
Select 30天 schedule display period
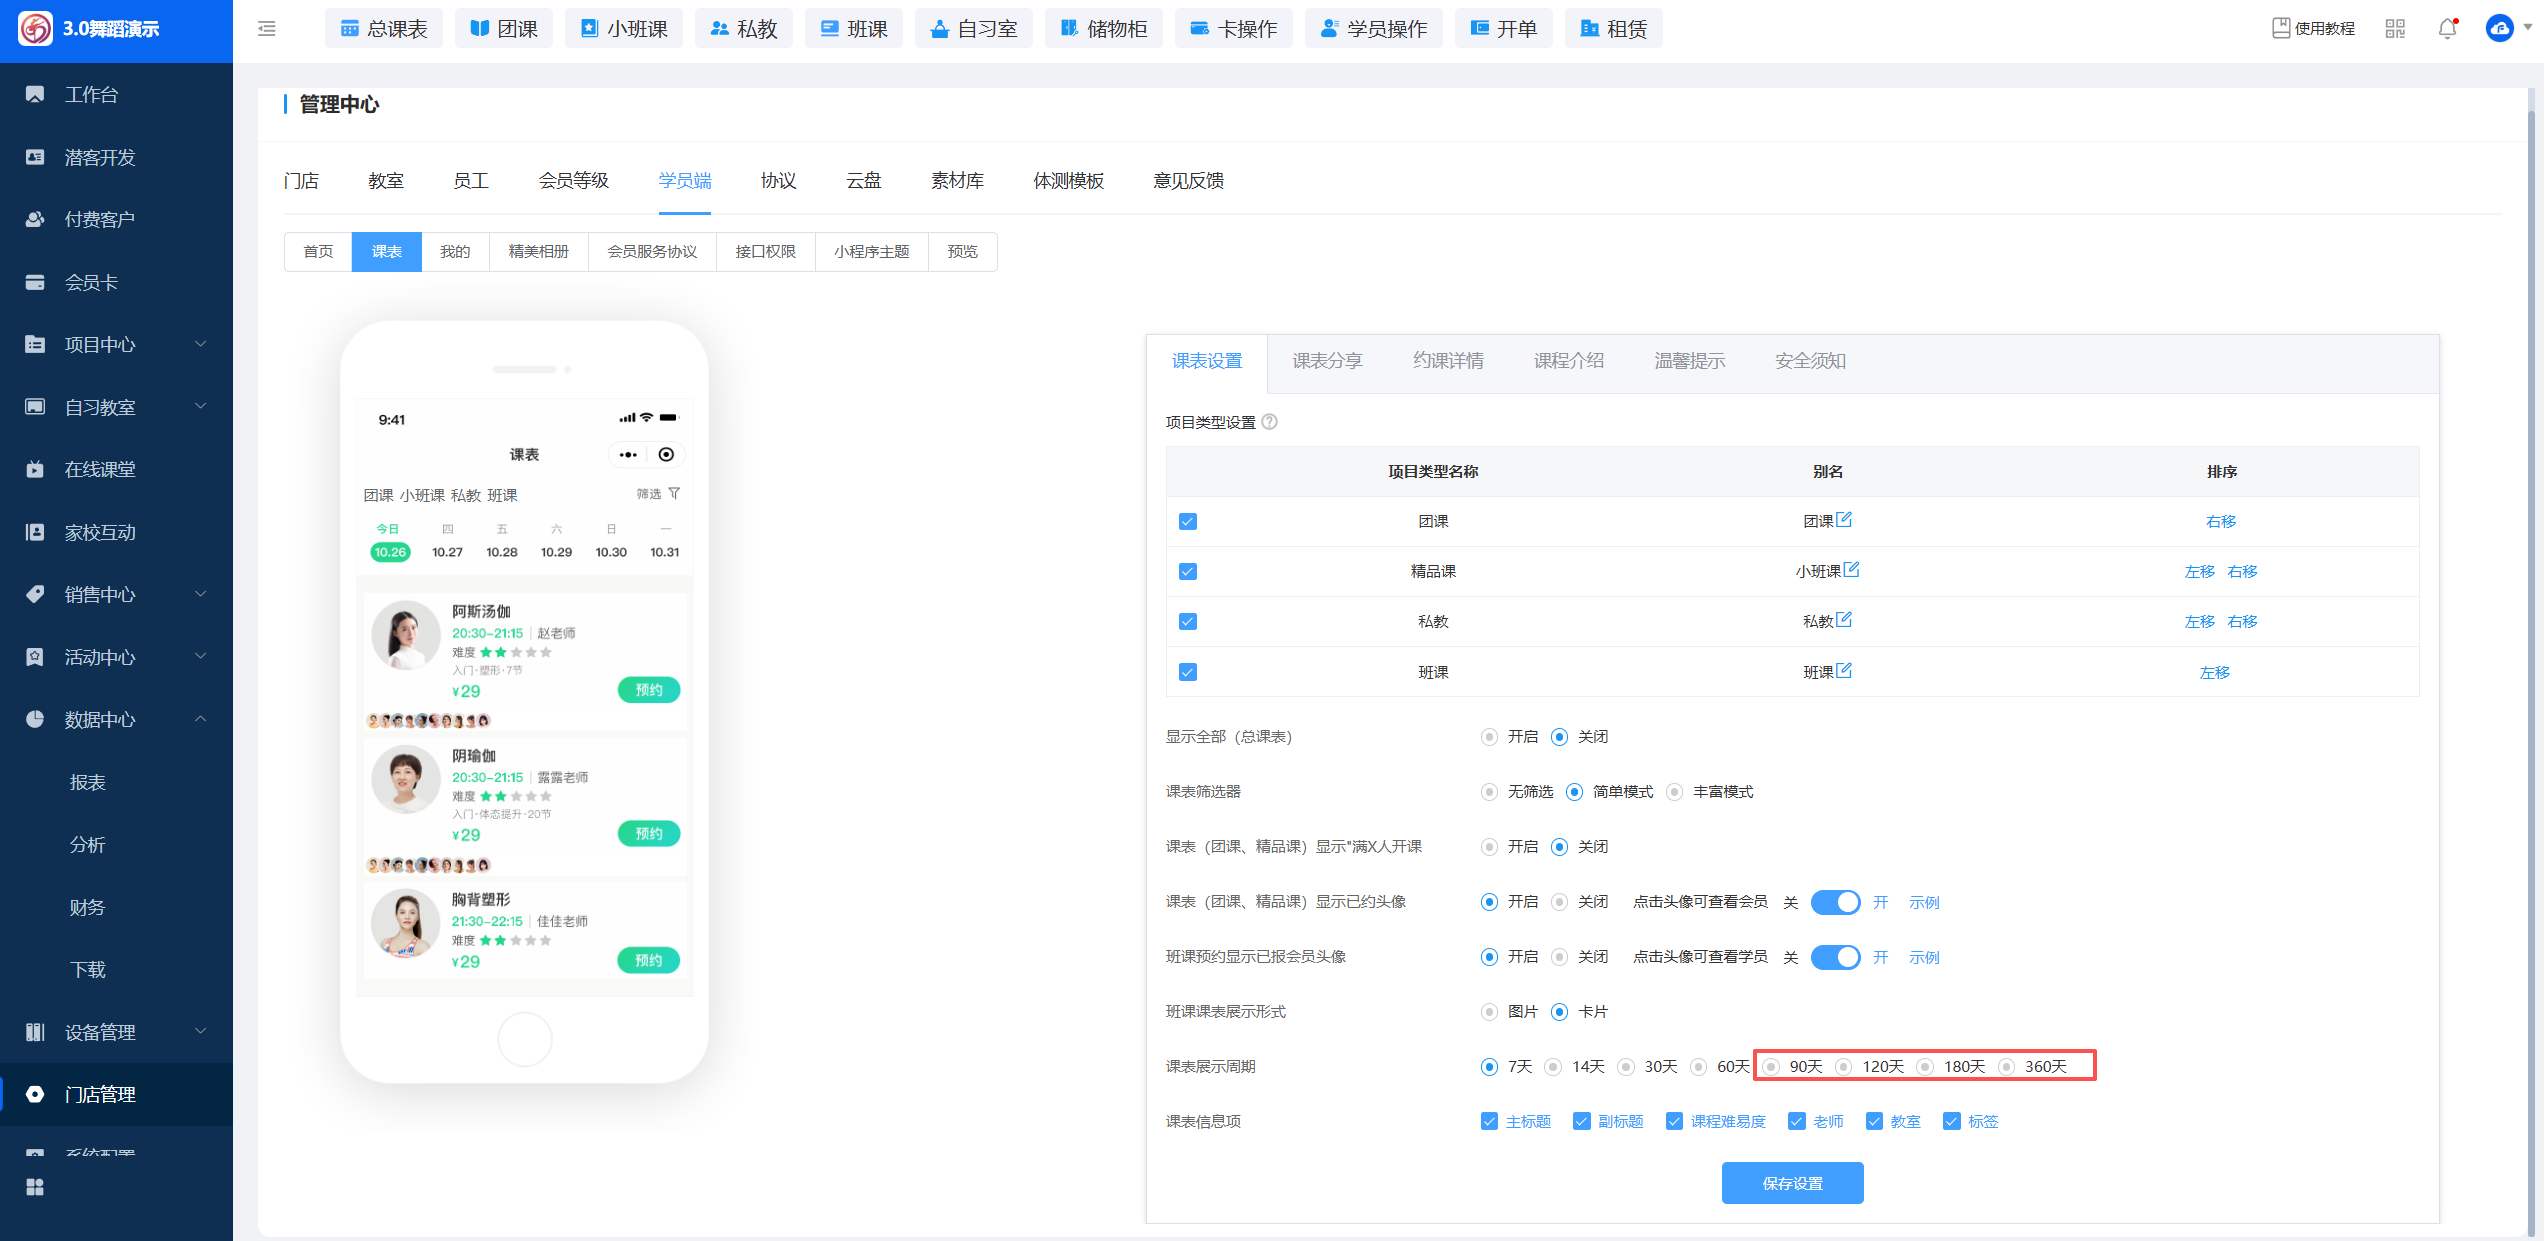tap(1627, 1067)
